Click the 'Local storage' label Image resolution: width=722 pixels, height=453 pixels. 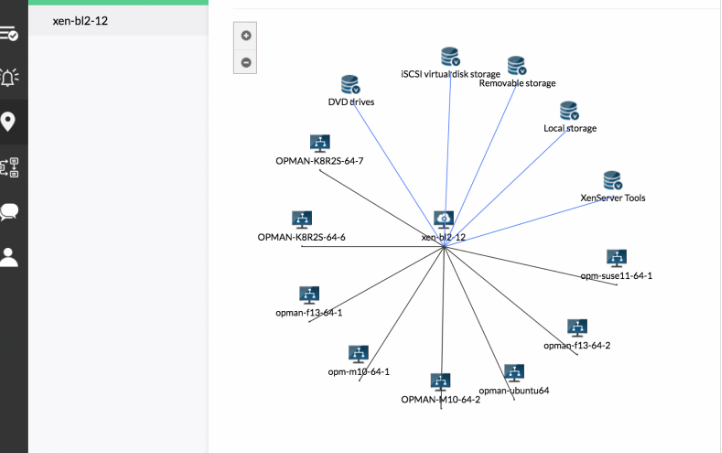(570, 128)
